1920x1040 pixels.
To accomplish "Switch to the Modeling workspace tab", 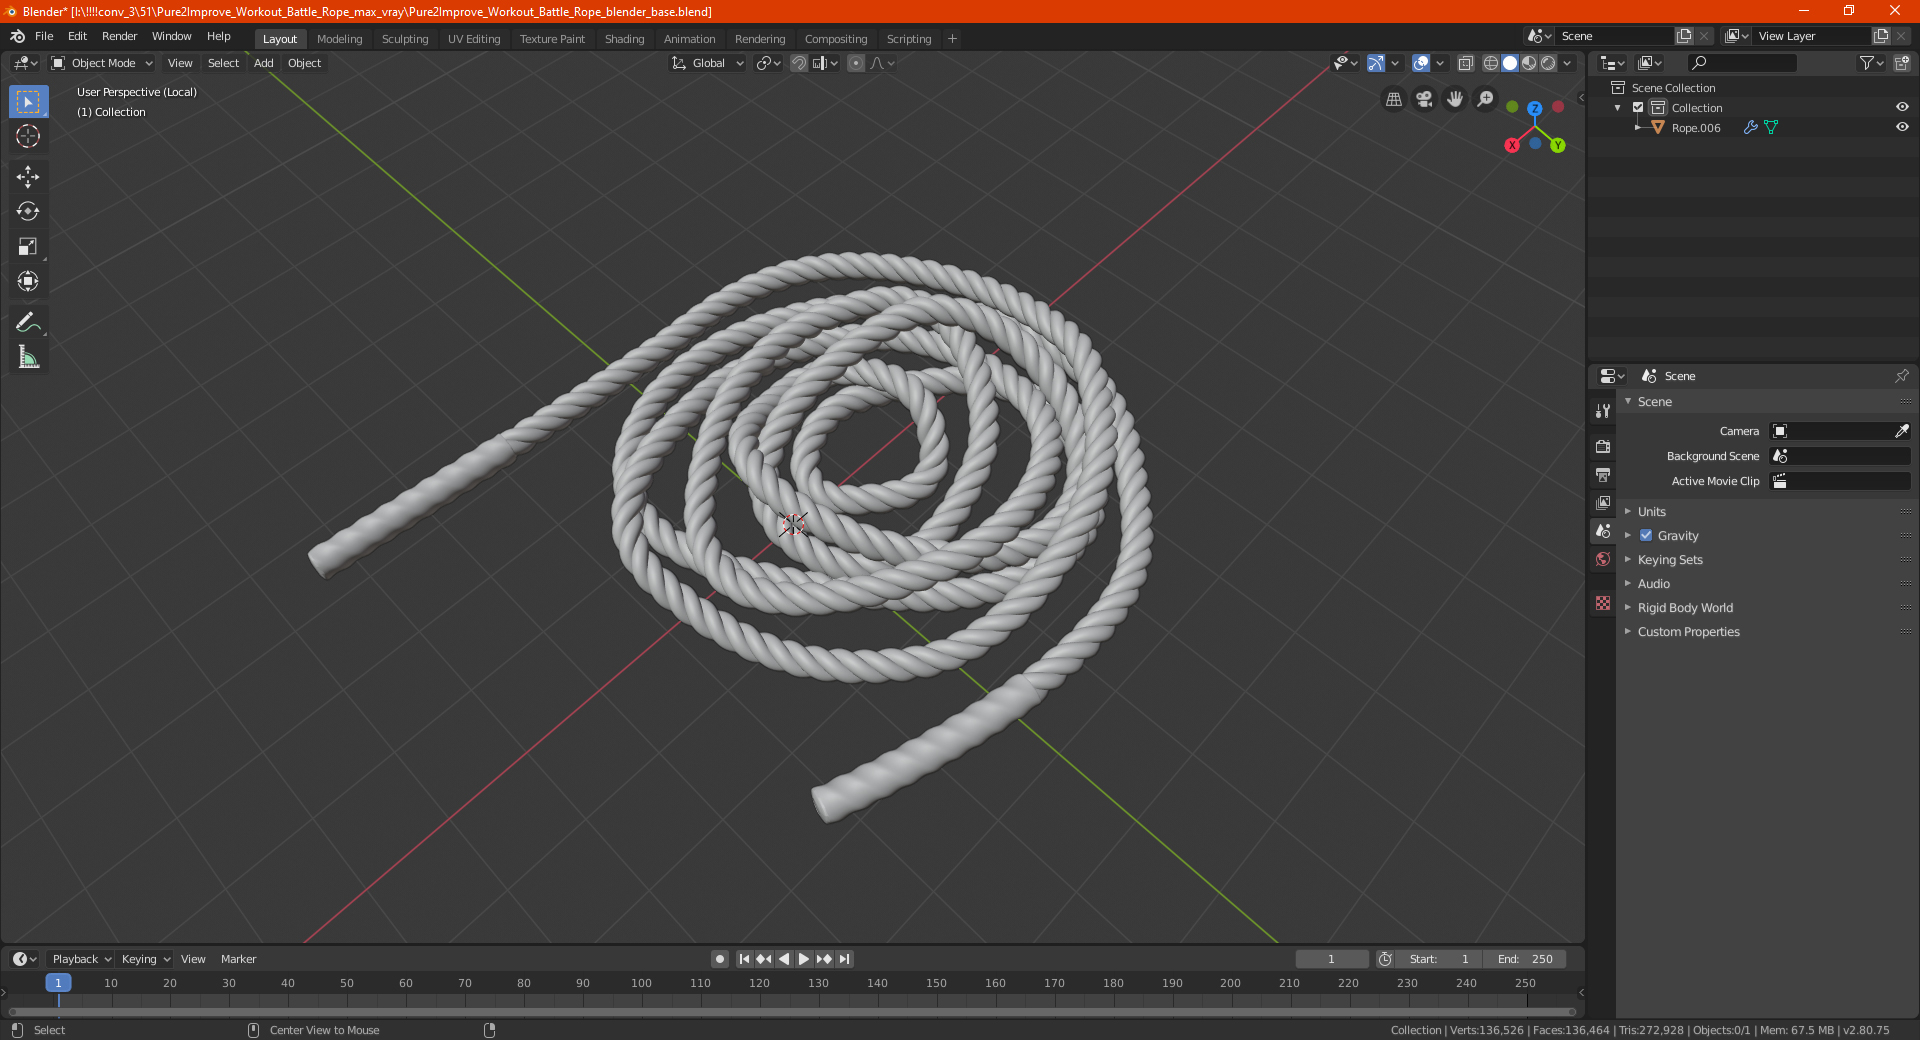I will [339, 39].
